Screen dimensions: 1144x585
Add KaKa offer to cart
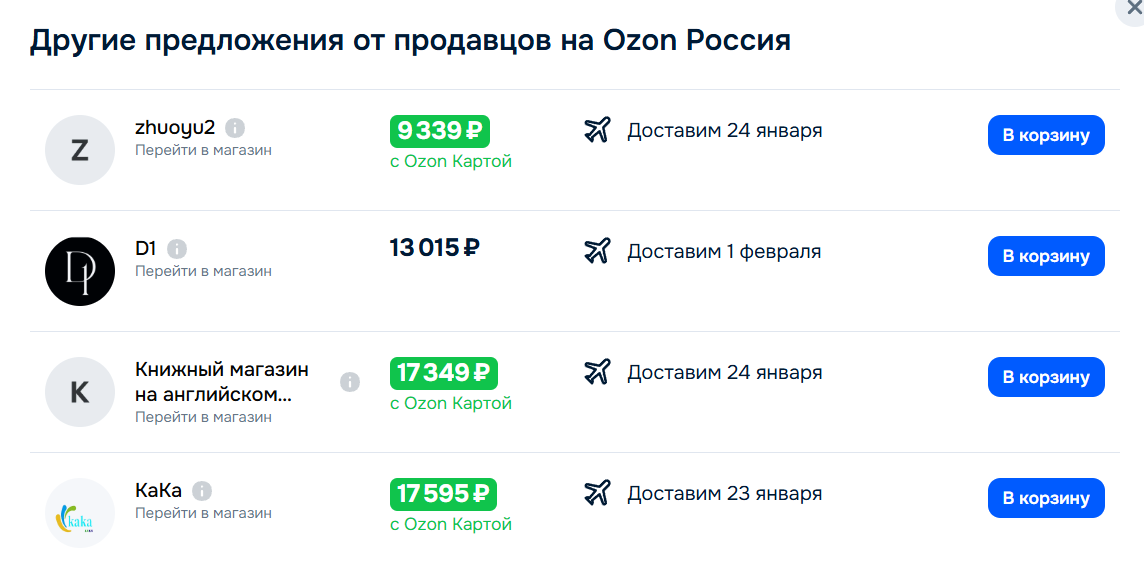(1046, 498)
